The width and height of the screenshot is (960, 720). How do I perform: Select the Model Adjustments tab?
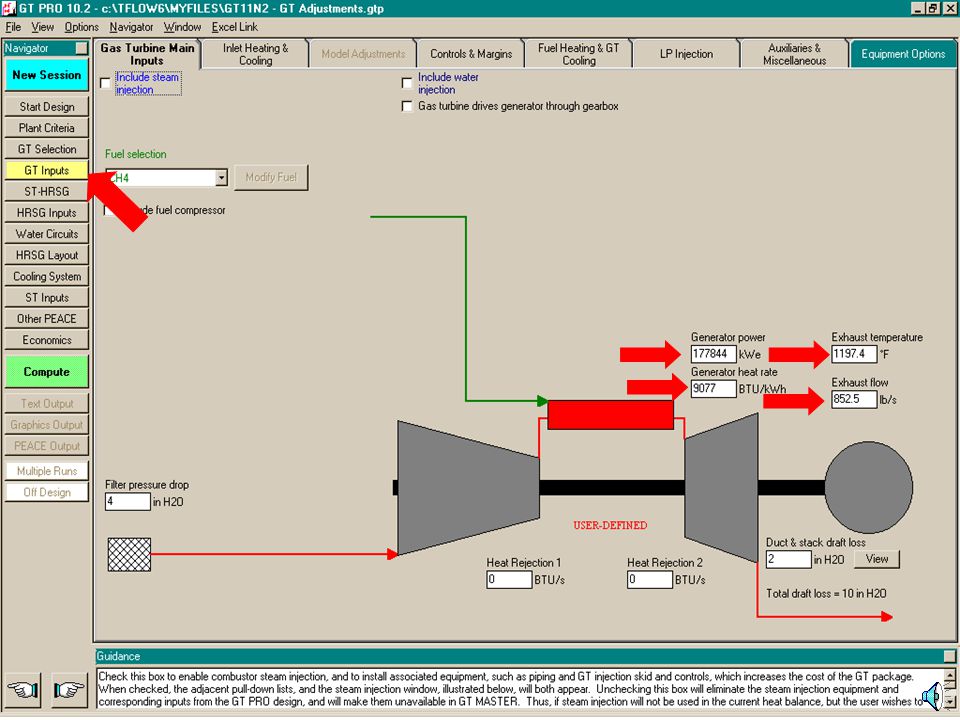[363, 54]
